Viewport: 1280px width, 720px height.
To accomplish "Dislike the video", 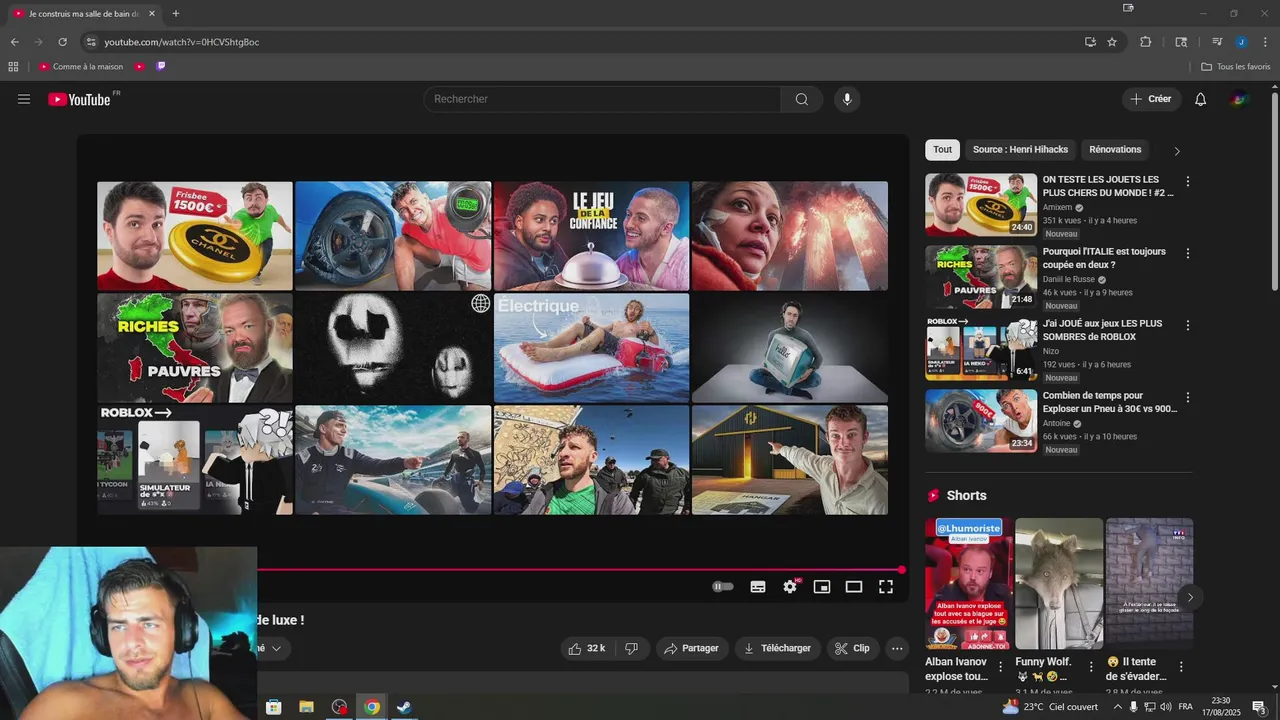I will tap(632, 648).
